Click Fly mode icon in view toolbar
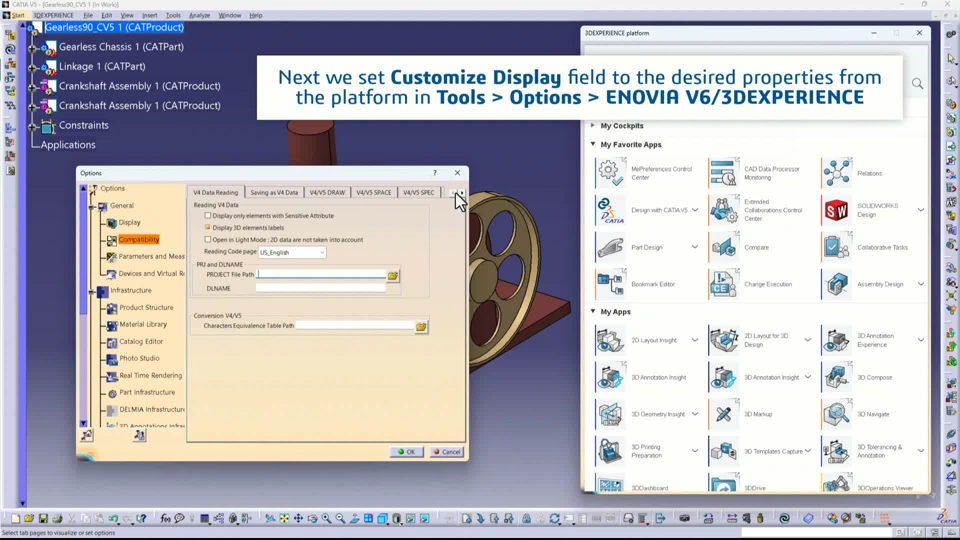960x540 pixels. [270, 519]
